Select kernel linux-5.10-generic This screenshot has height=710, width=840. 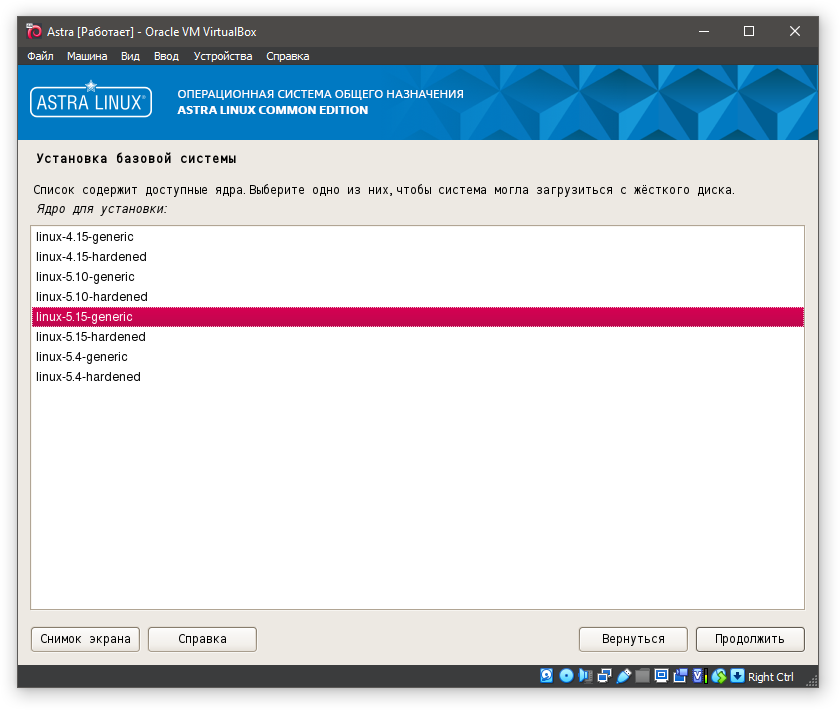[x=418, y=276]
